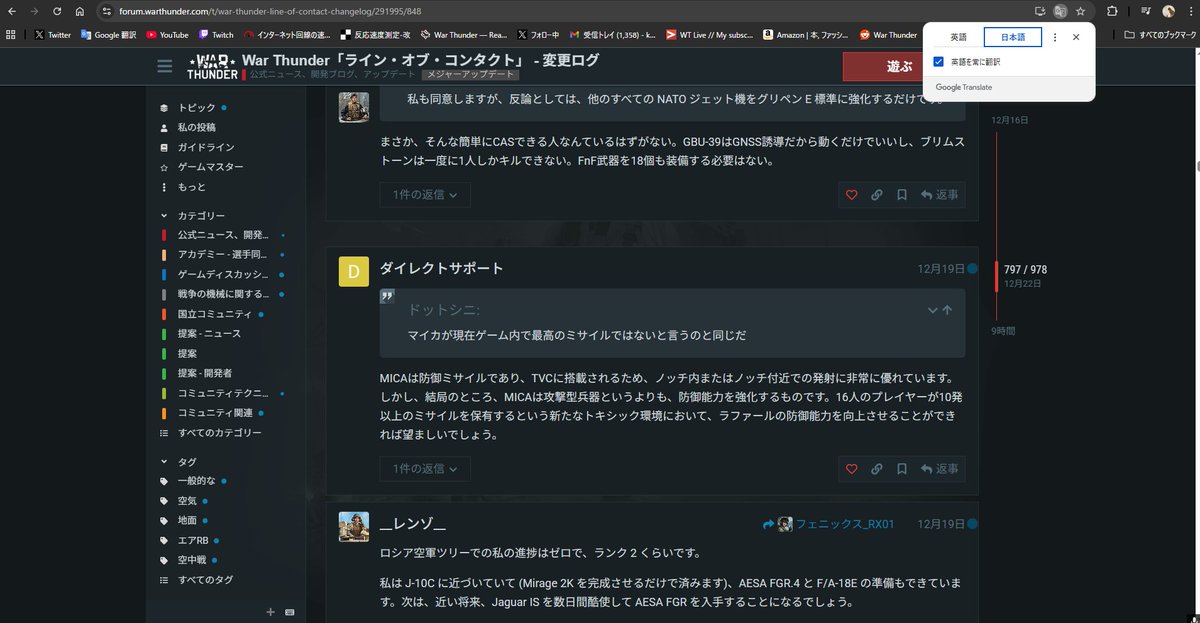This screenshot has width=1200, height=623.
Task: Uncheck 英語を常に翻訳 in the translate popup
Action: (x=937, y=61)
